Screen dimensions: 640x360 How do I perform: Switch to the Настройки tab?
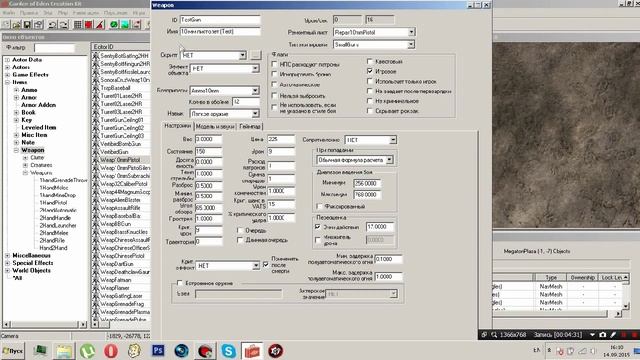(x=178, y=126)
